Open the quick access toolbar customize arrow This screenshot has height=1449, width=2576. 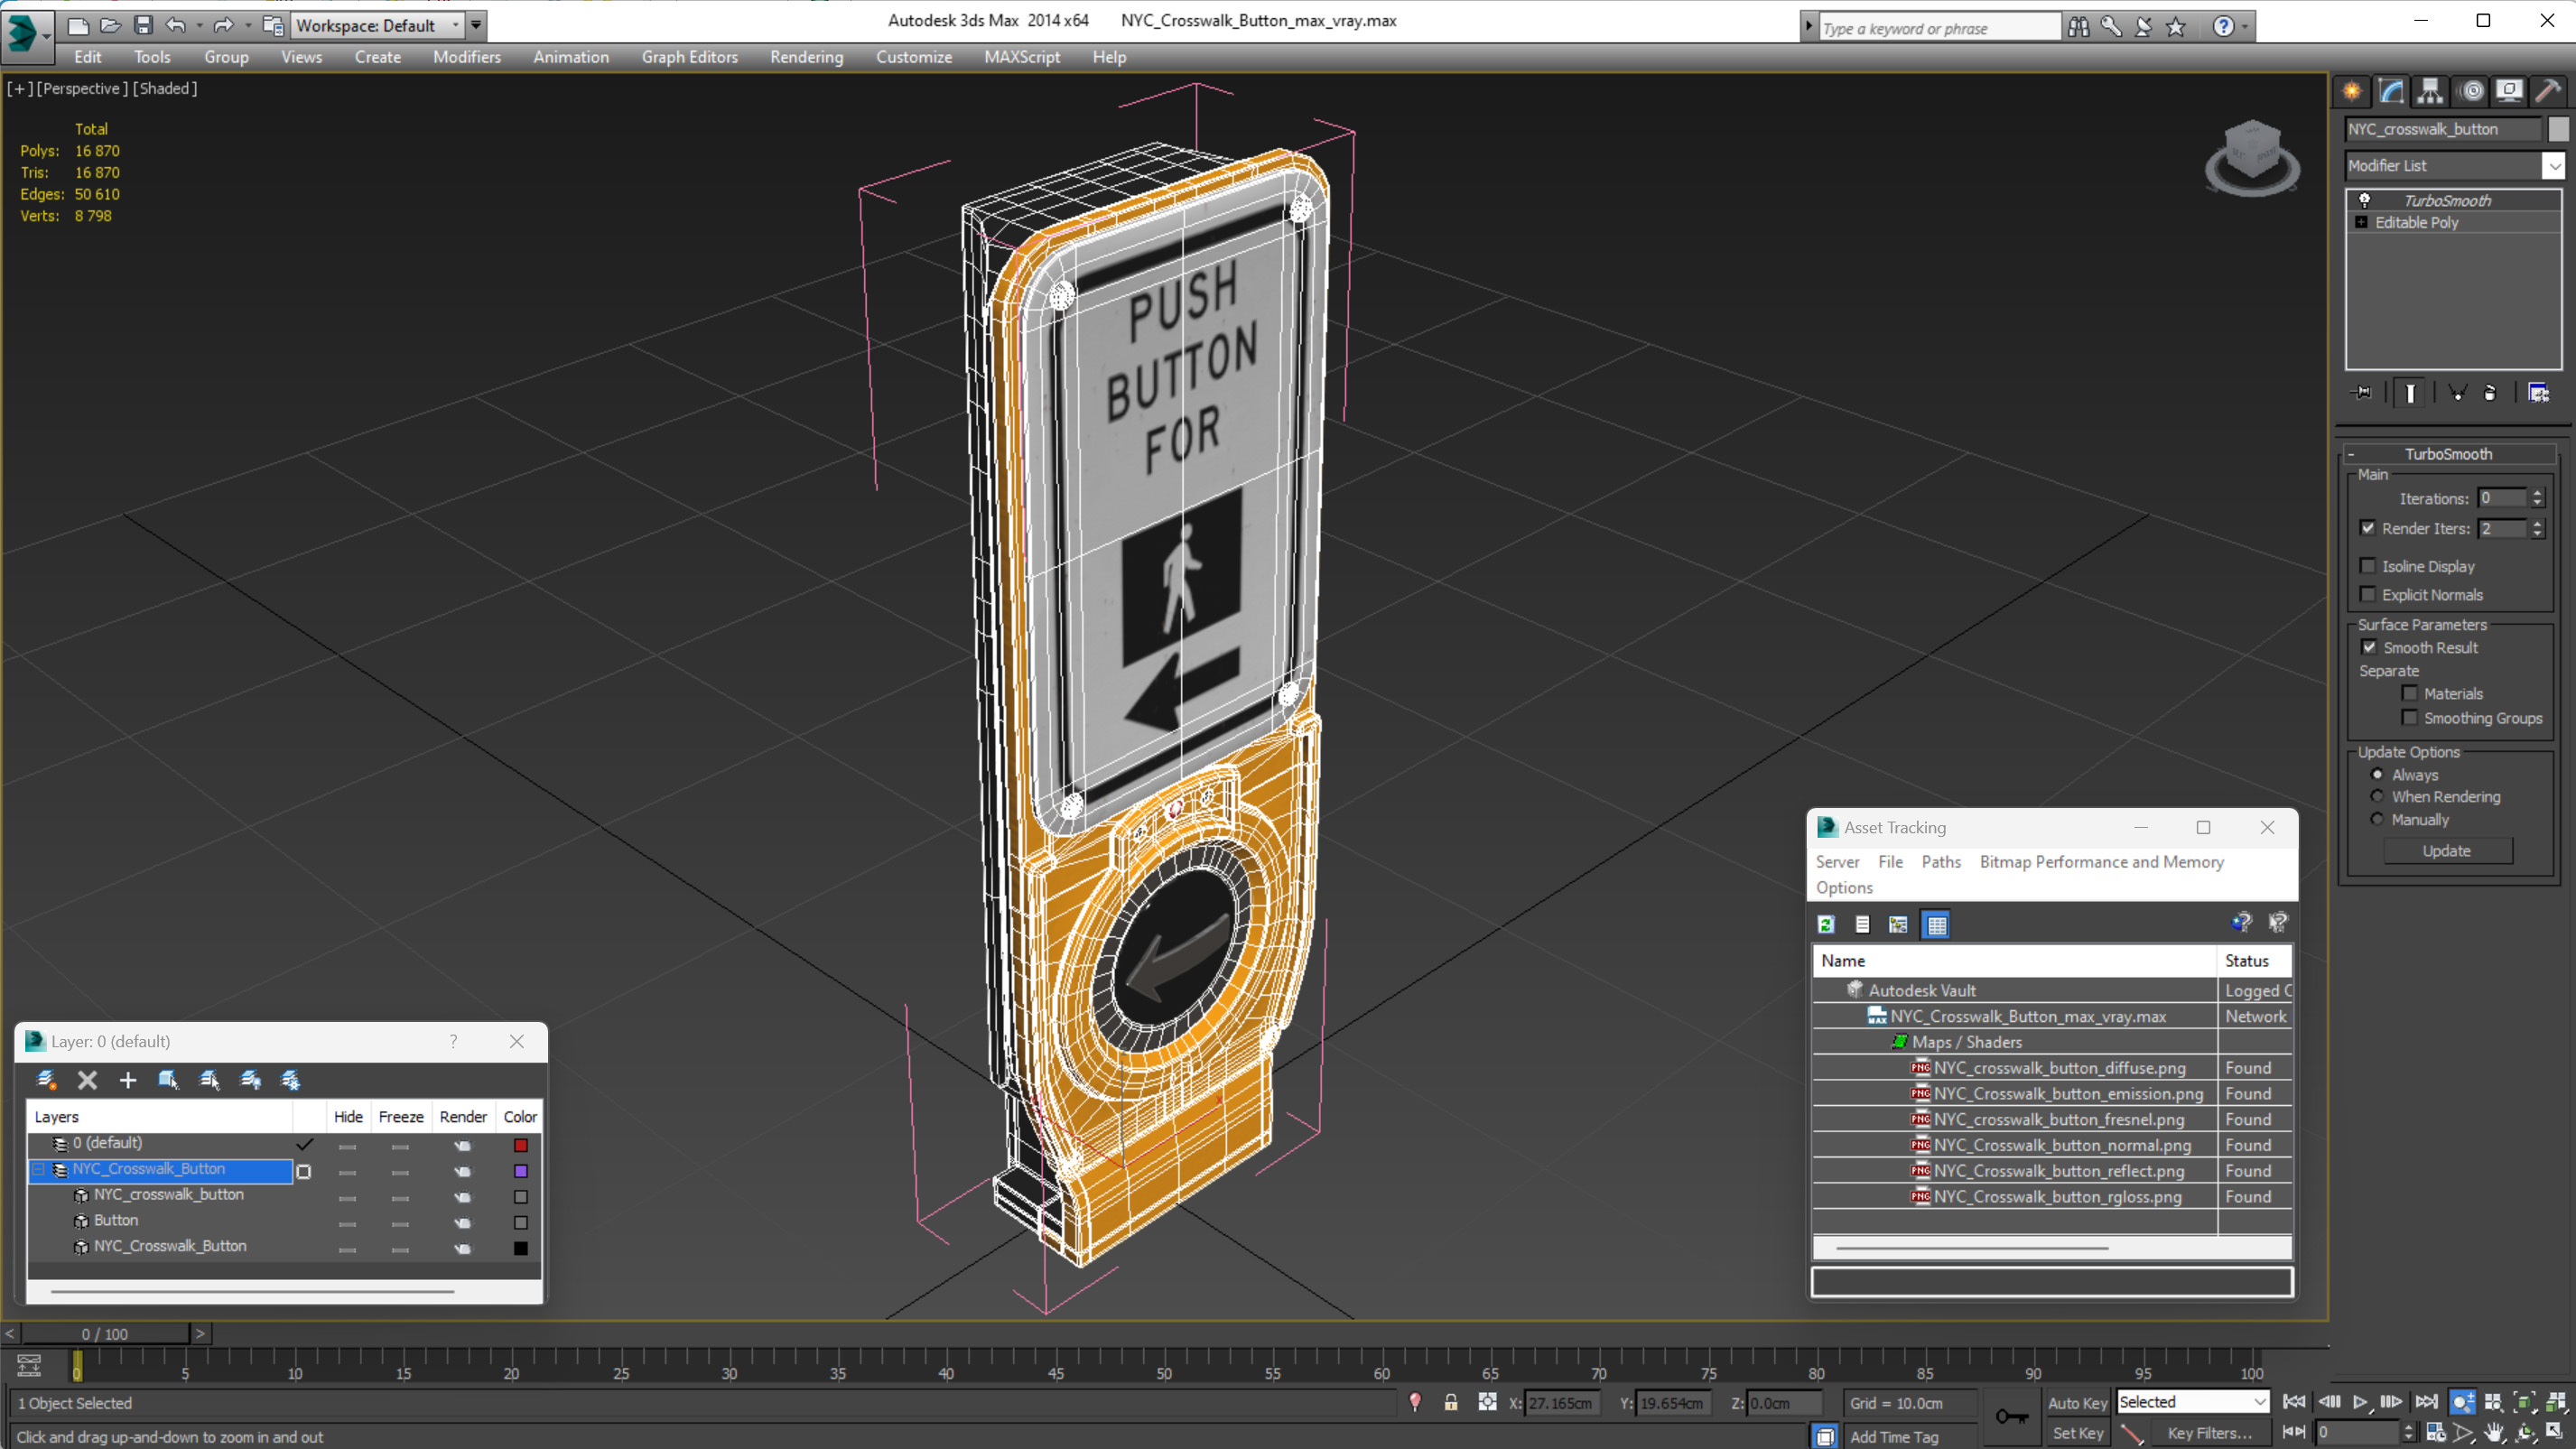pos(476,25)
